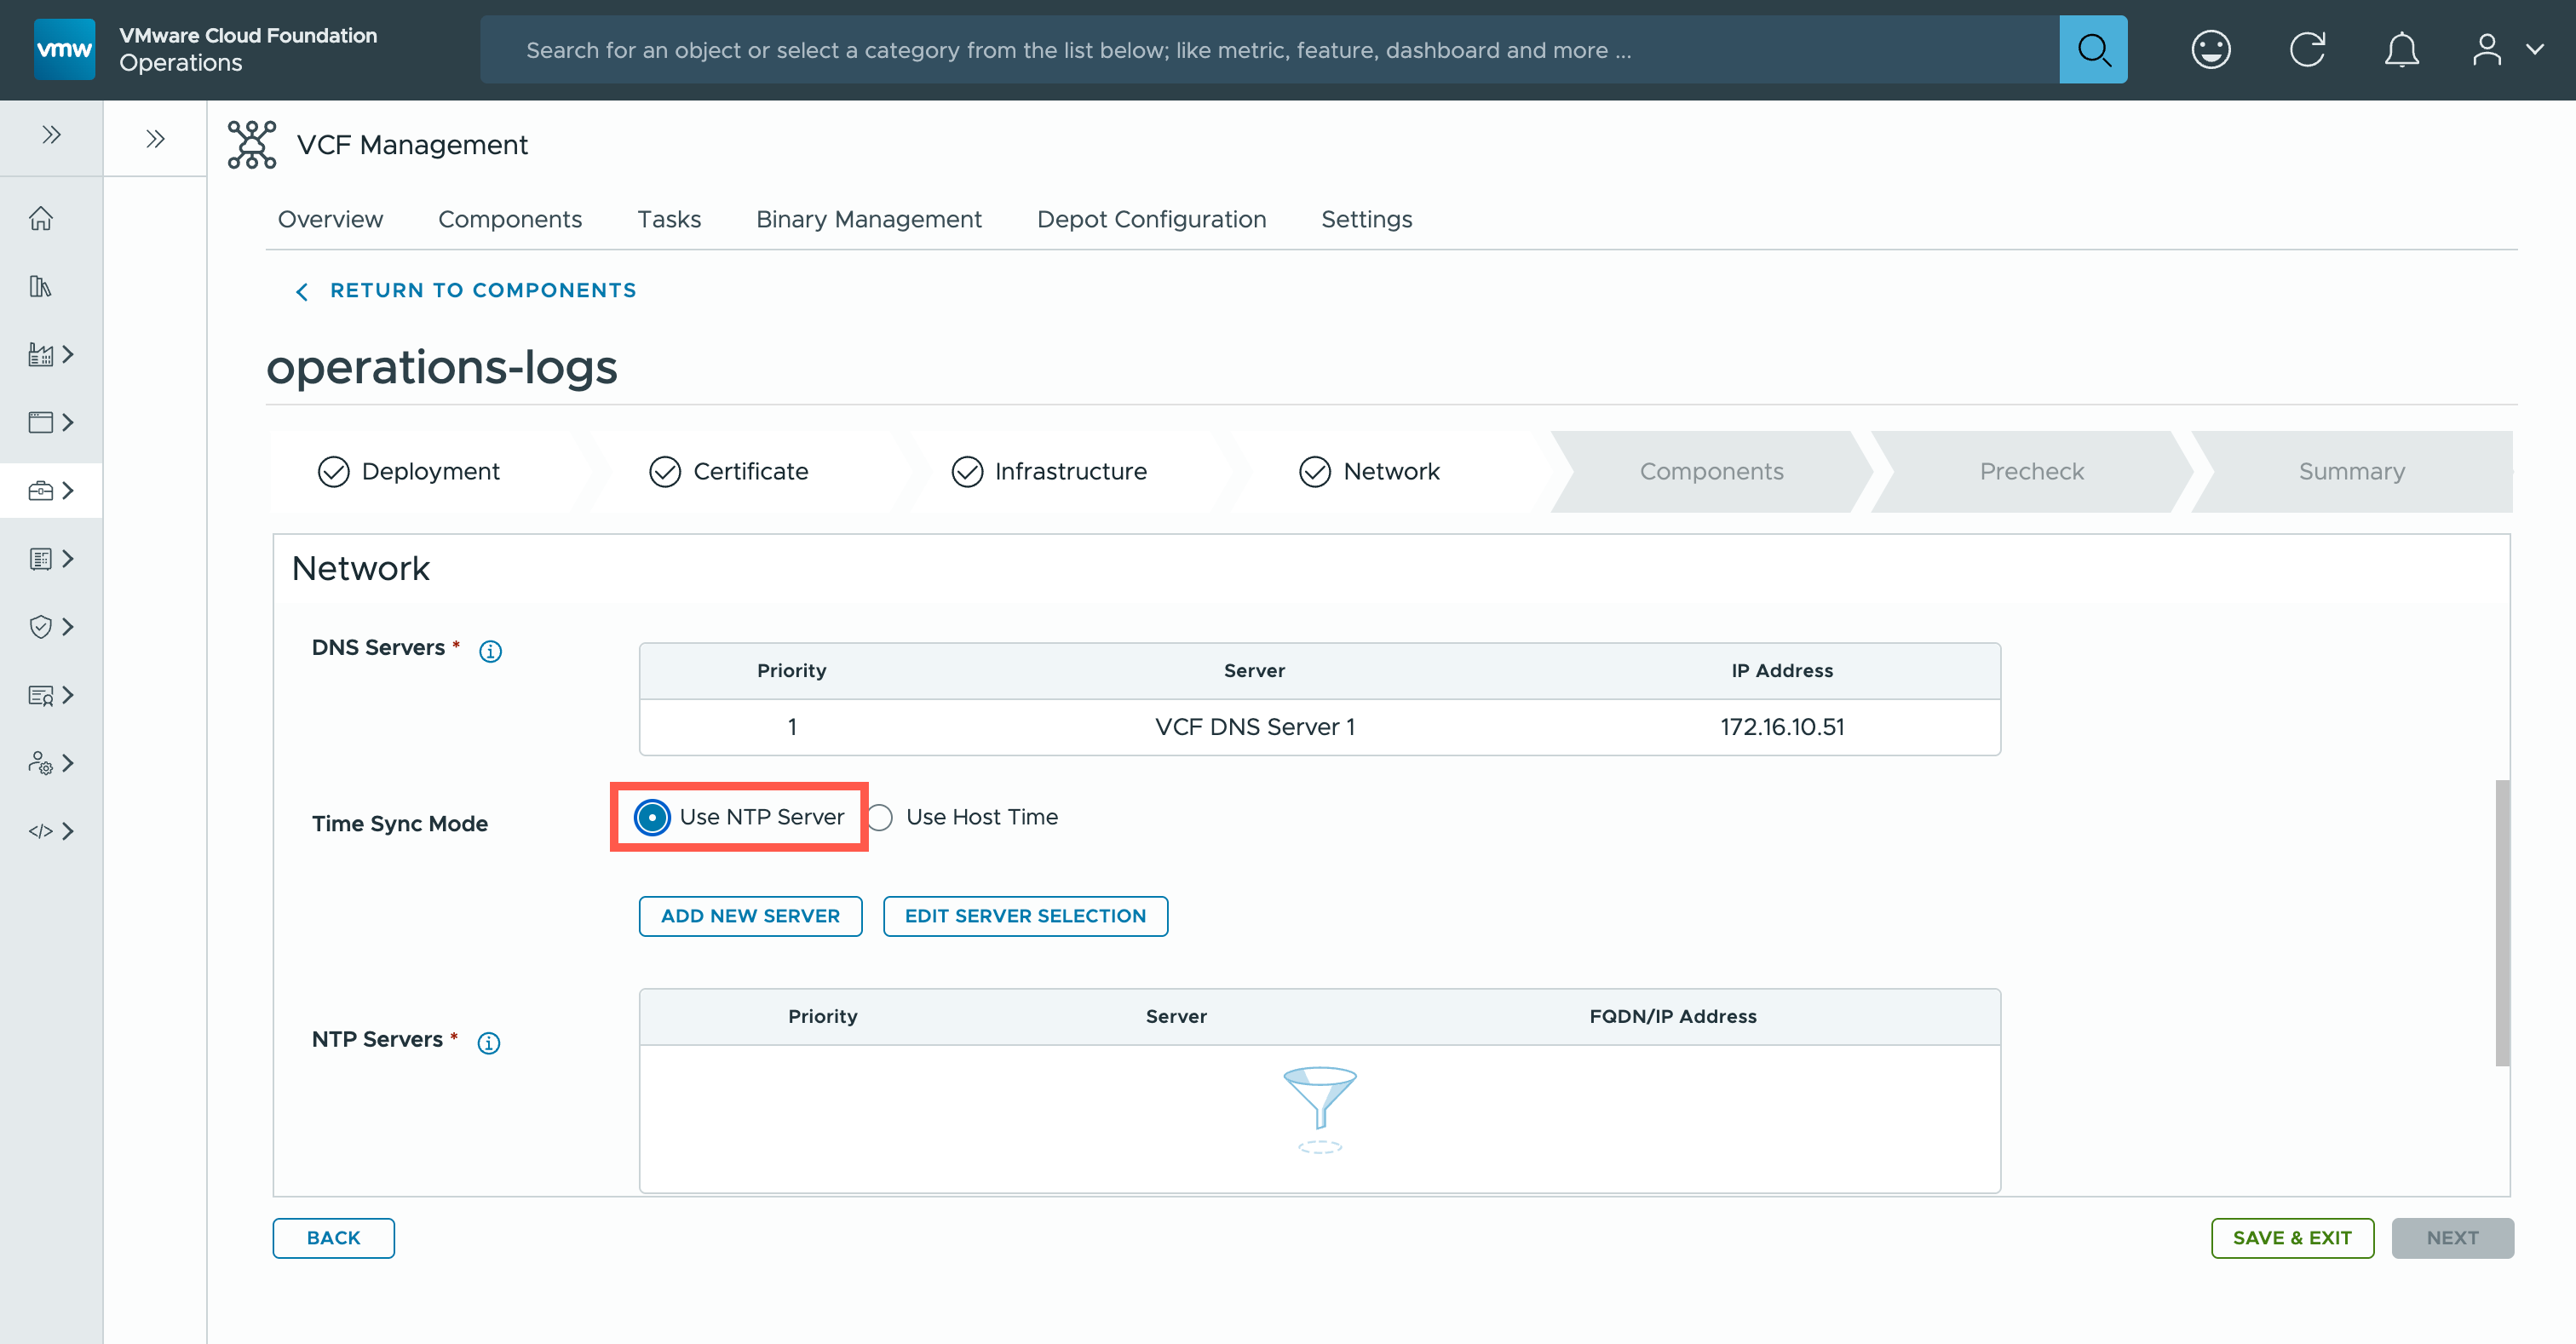Select Use NTP Server radio

(652, 817)
